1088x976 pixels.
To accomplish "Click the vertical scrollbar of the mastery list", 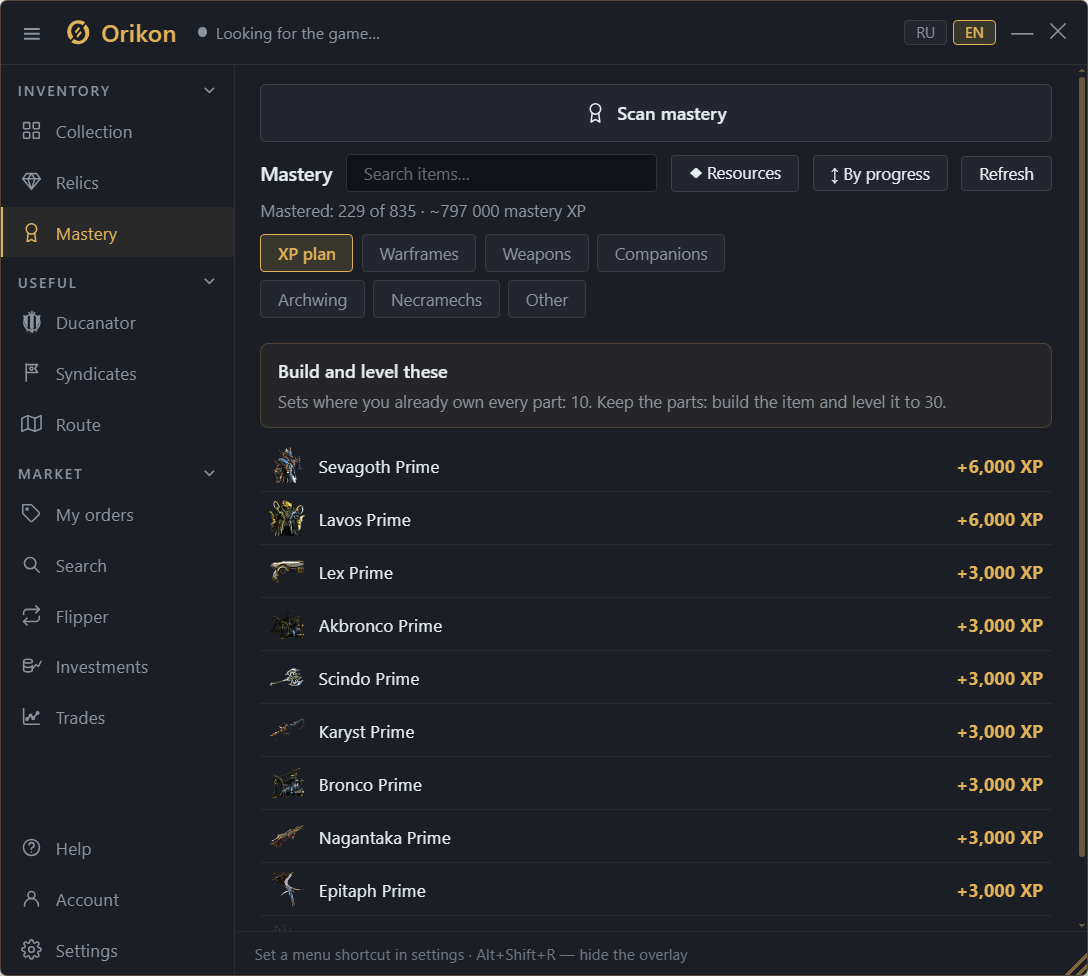I will (x=1082, y=465).
